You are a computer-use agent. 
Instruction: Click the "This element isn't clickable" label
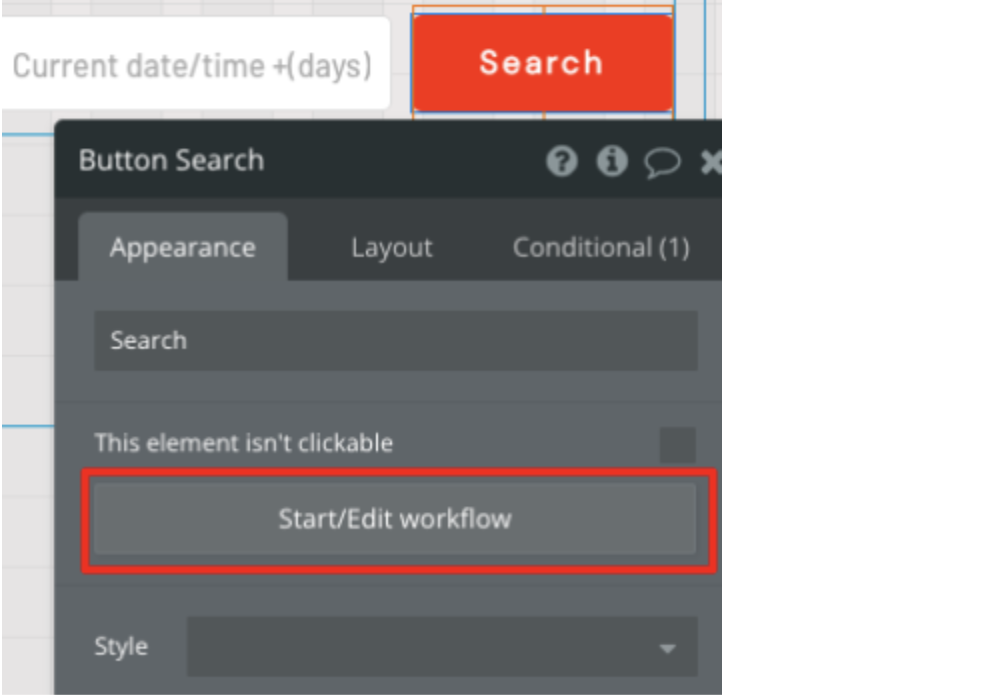[243, 443]
